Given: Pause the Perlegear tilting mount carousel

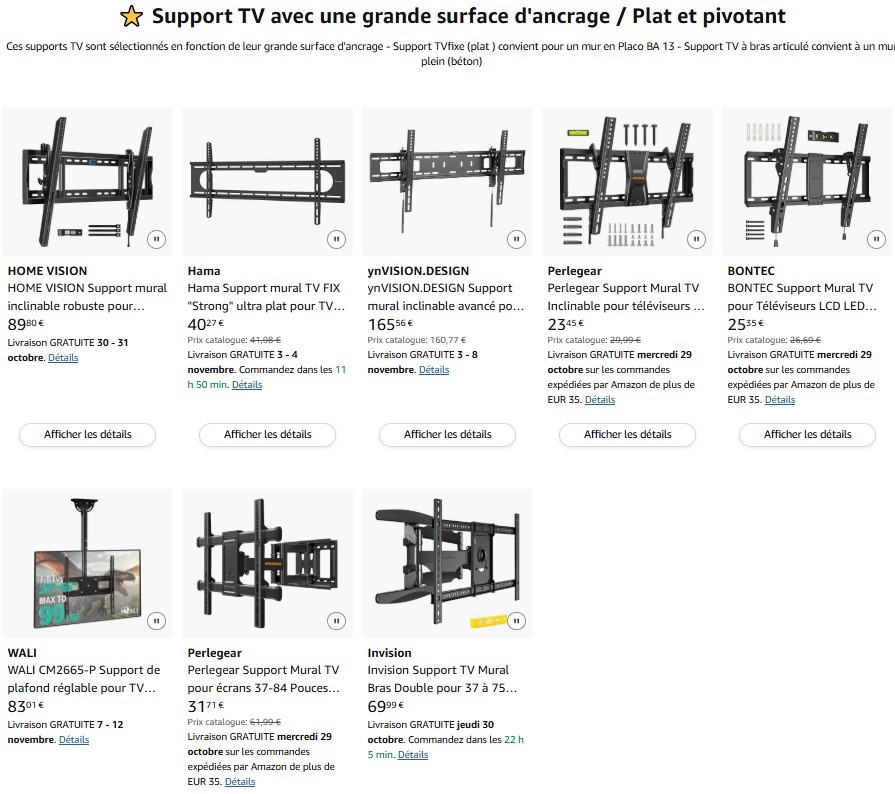Looking at the screenshot, I should (x=696, y=239).
